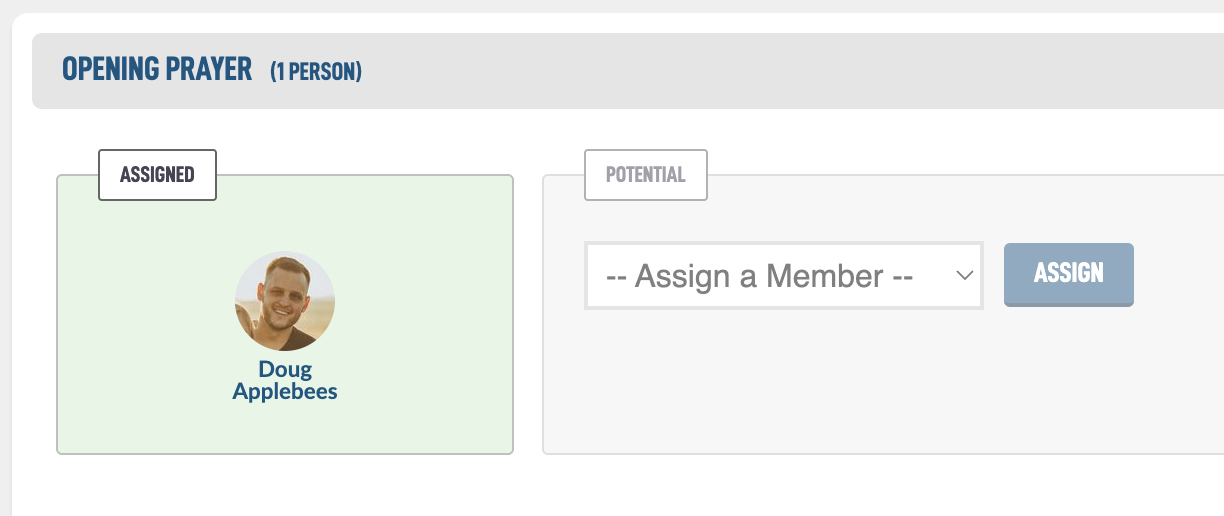Click the smiling man's avatar image

click(x=285, y=301)
